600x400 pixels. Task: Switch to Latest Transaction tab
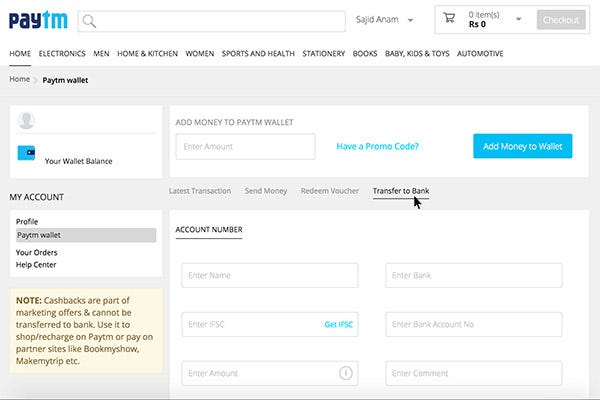pyautogui.click(x=200, y=191)
